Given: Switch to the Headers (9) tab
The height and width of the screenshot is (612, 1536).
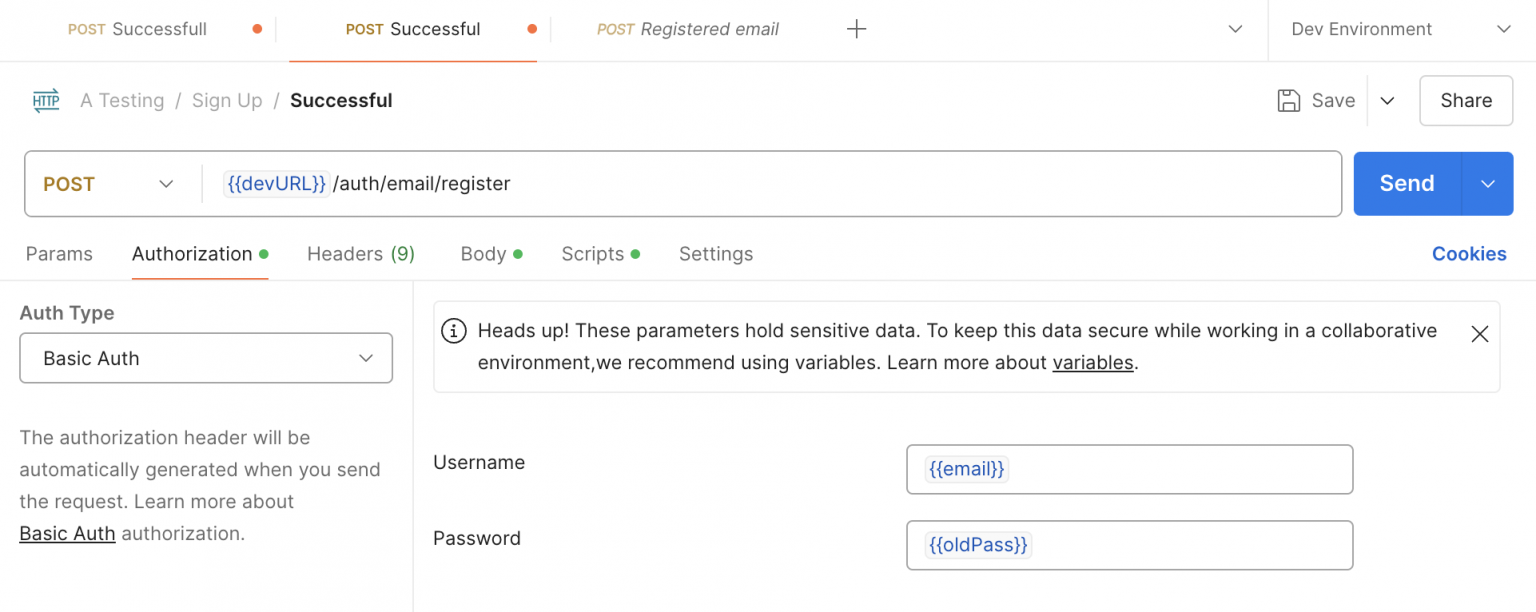Looking at the screenshot, I should [360, 254].
